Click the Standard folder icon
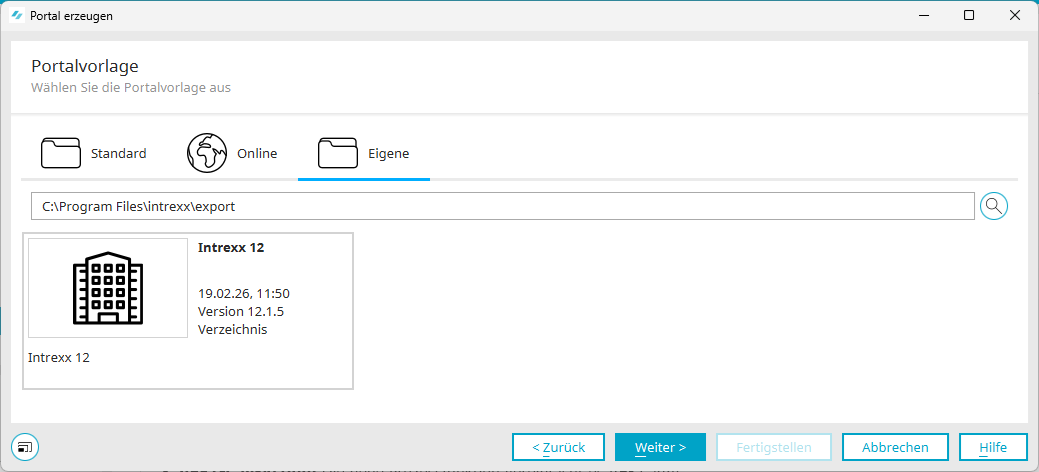1039x472 pixels. [61, 153]
